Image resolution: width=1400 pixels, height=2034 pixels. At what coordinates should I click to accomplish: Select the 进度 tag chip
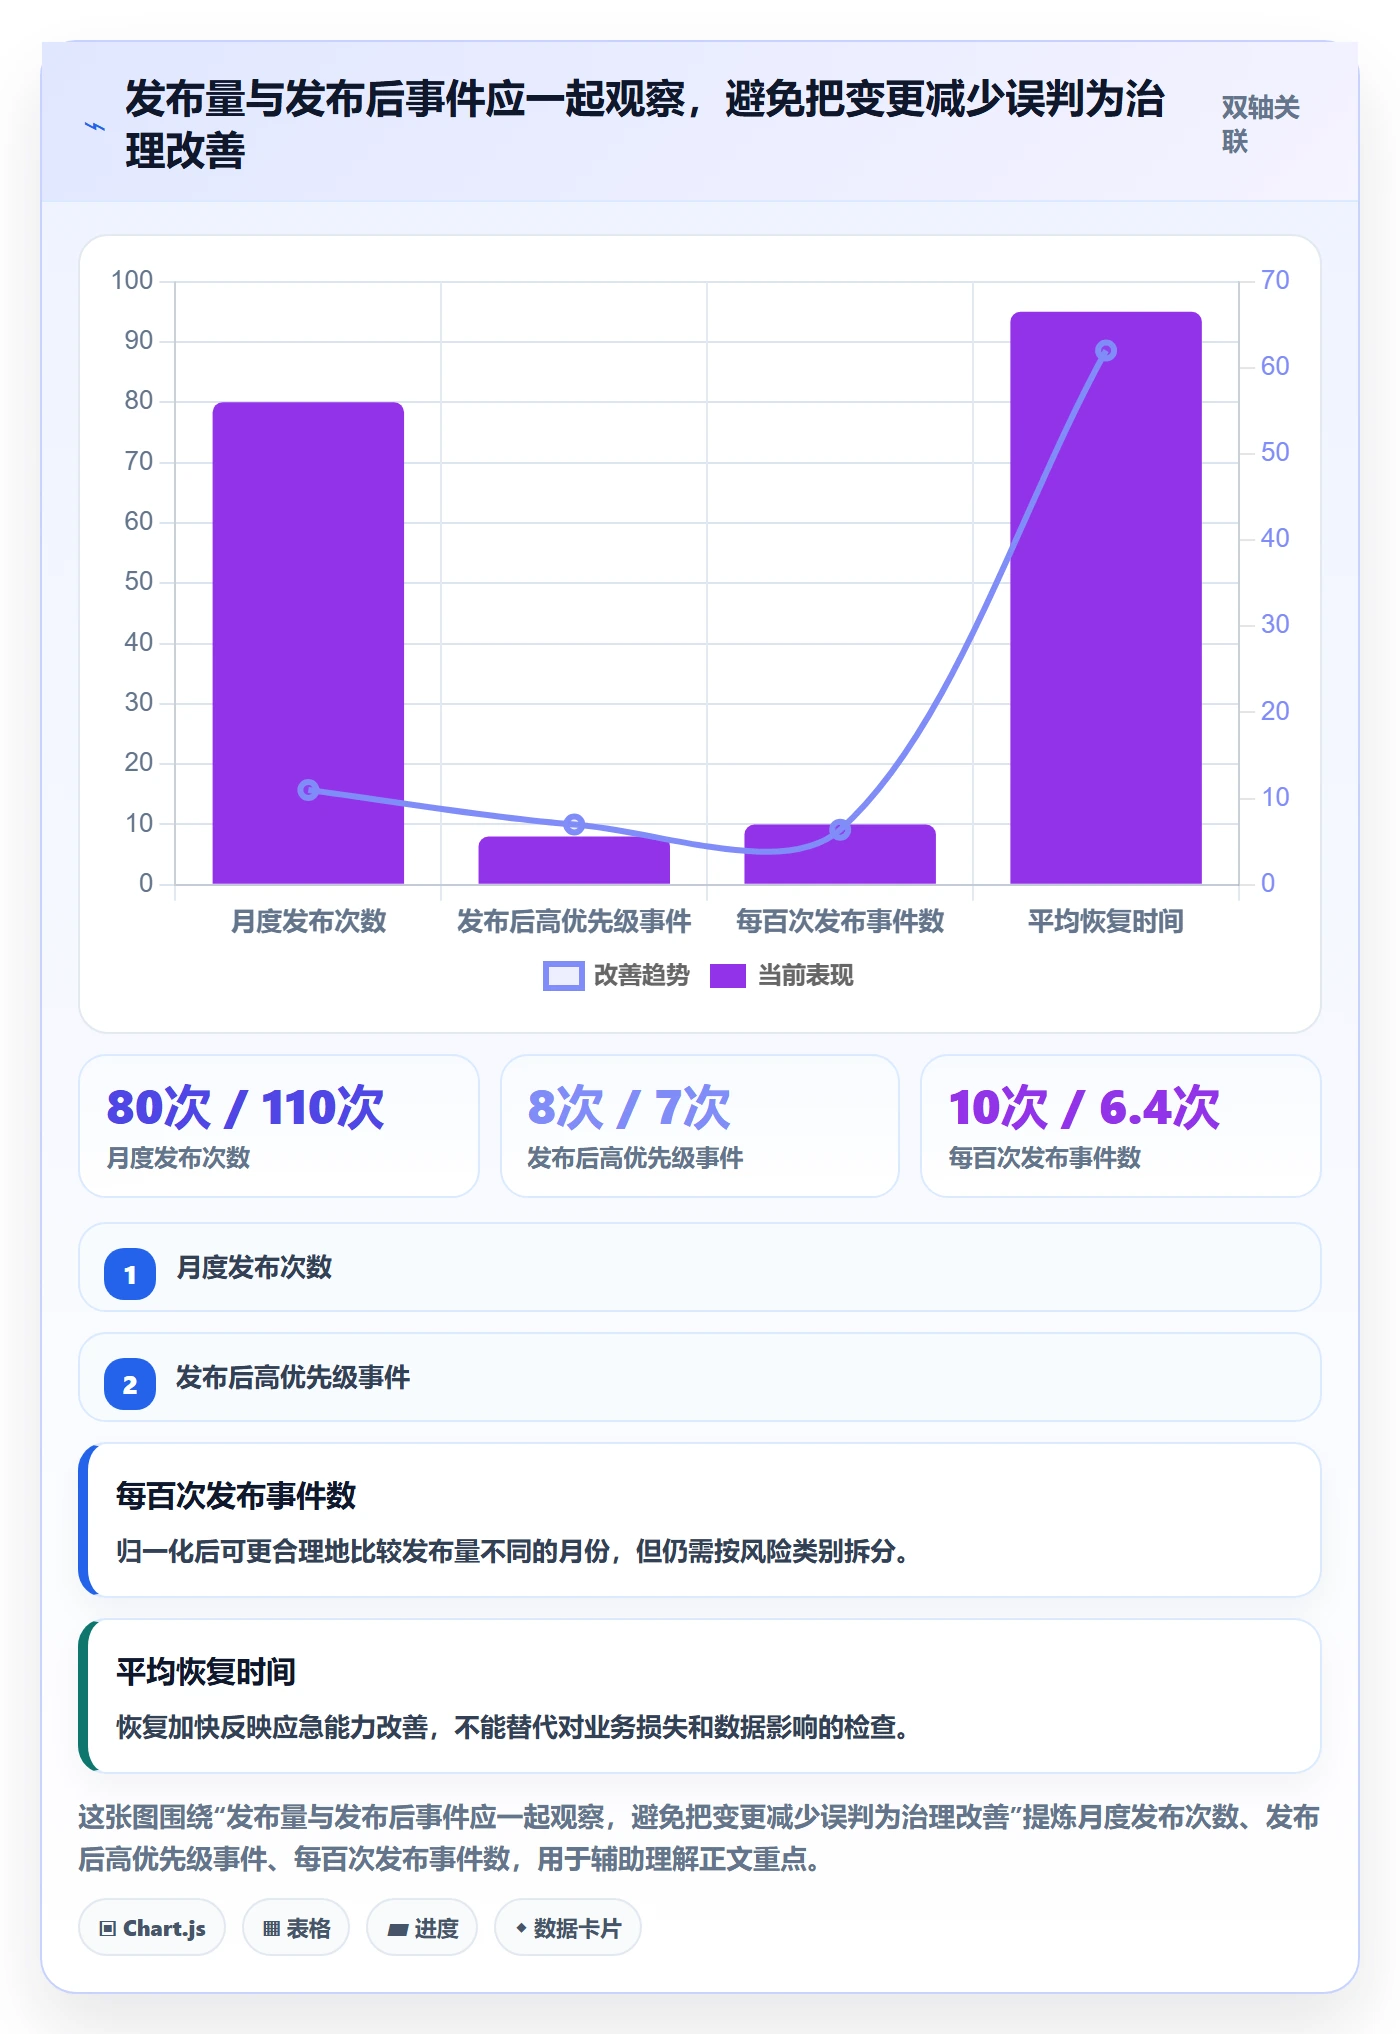[x=422, y=1928]
